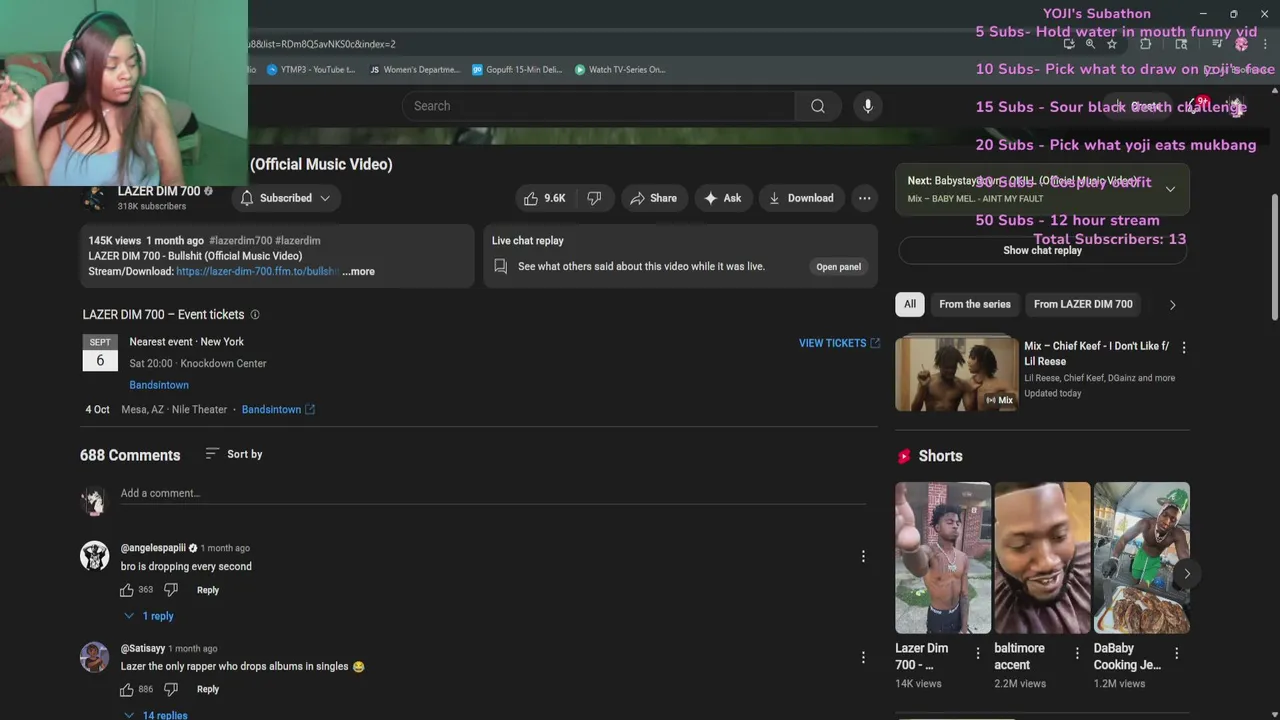1280x720 pixels.
Task: Expand the description with ...more
Action: pos(358,272)
